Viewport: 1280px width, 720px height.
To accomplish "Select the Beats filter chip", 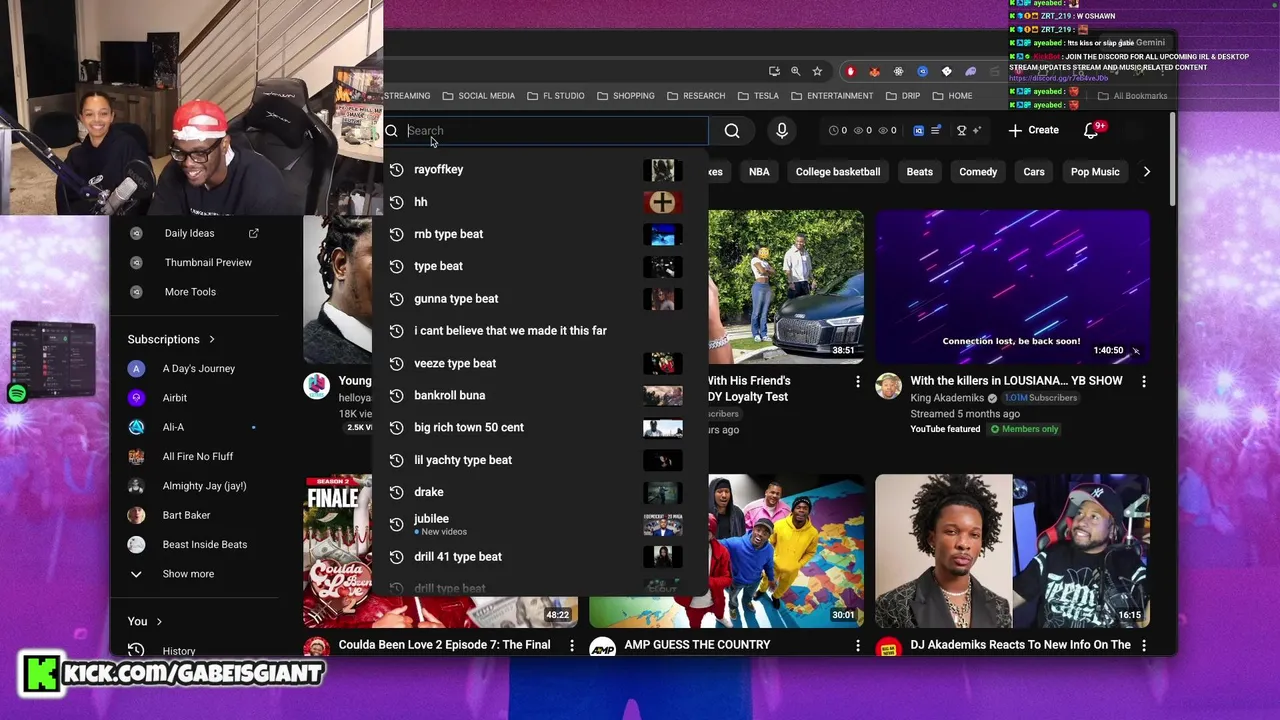I will coord(919,172).
